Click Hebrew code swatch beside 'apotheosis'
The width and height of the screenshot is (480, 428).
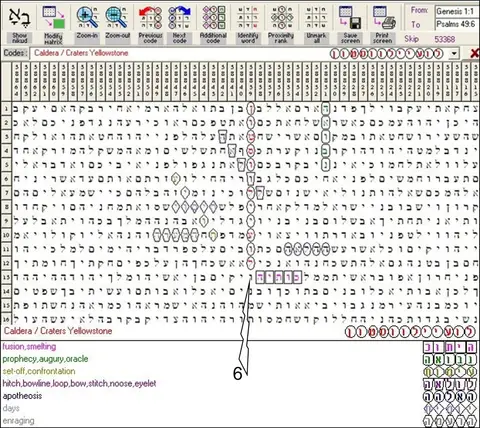tap(449, 396)
